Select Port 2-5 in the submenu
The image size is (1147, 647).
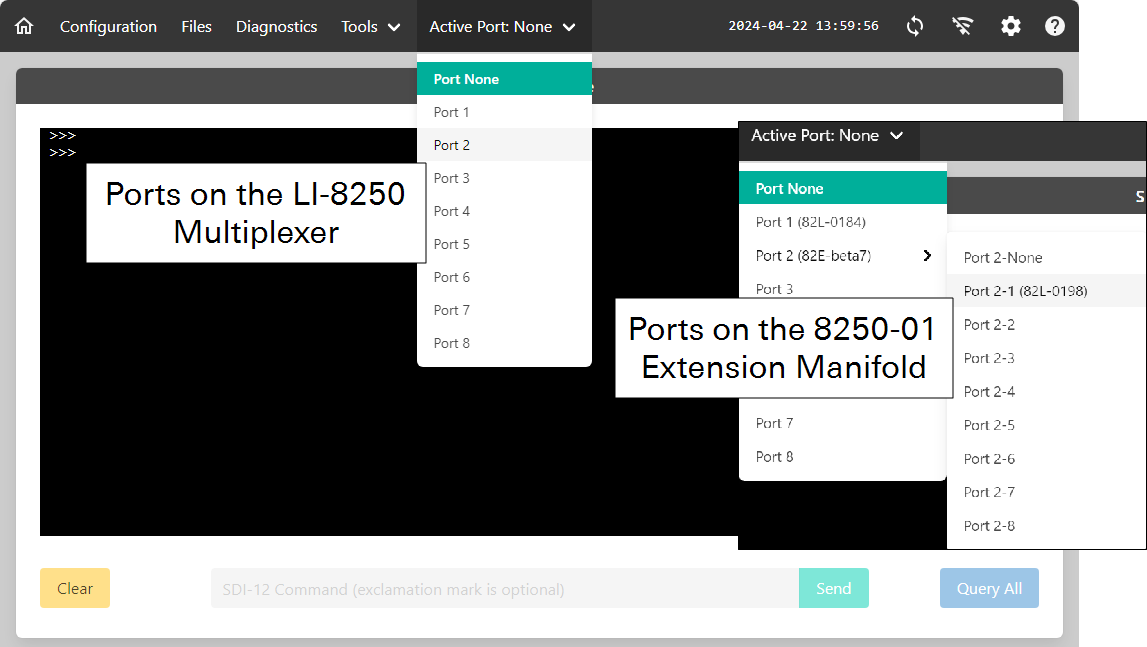tap(1046, 425)
